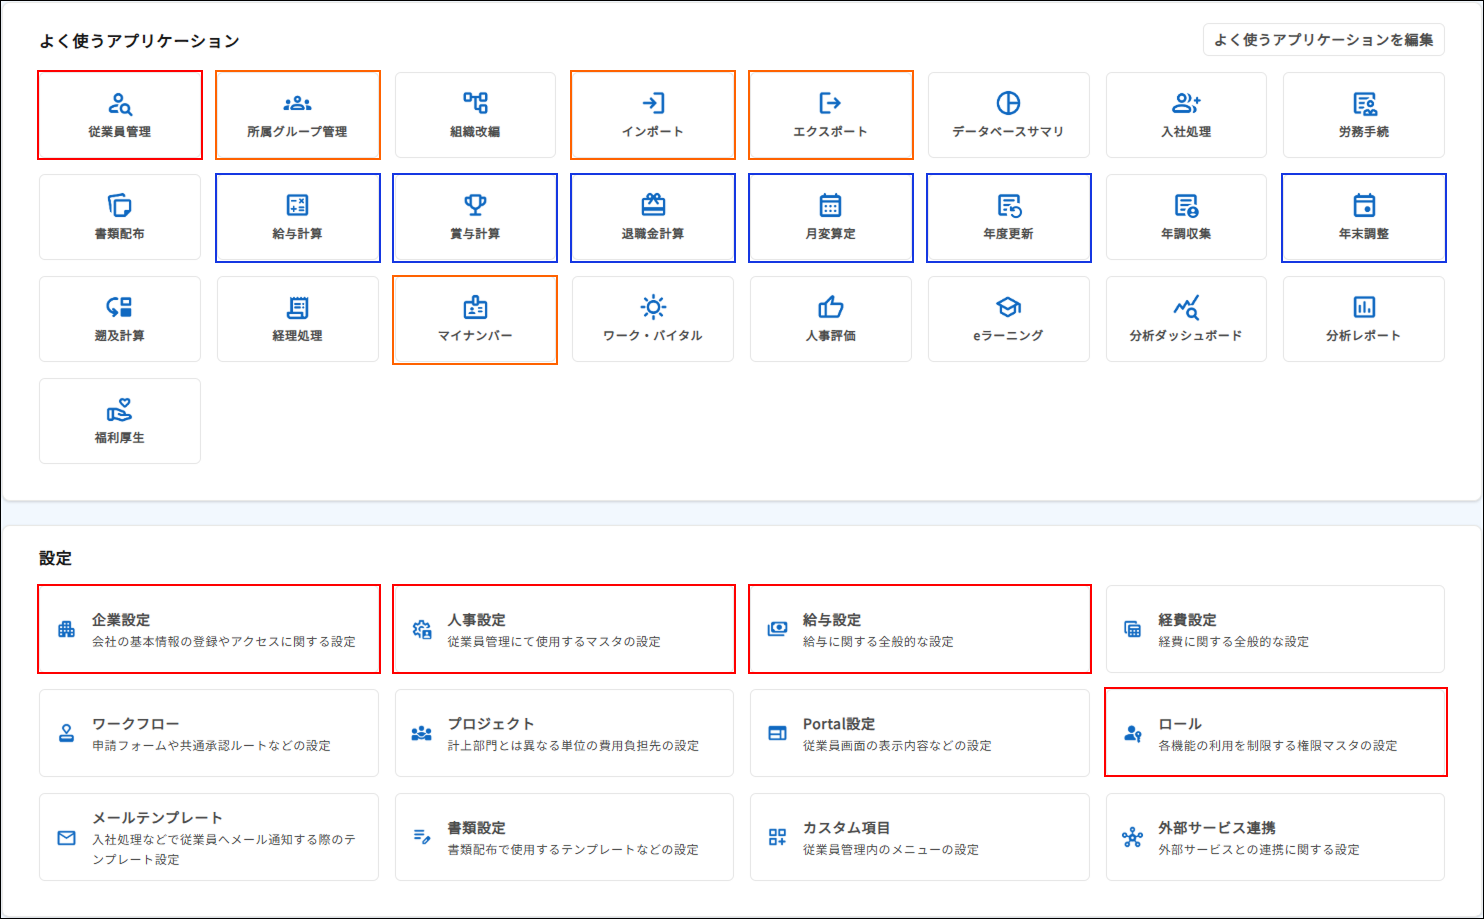Click the ロール person-key icon
Viewport: 1484px width, 919px height.
click(1132, 733)
